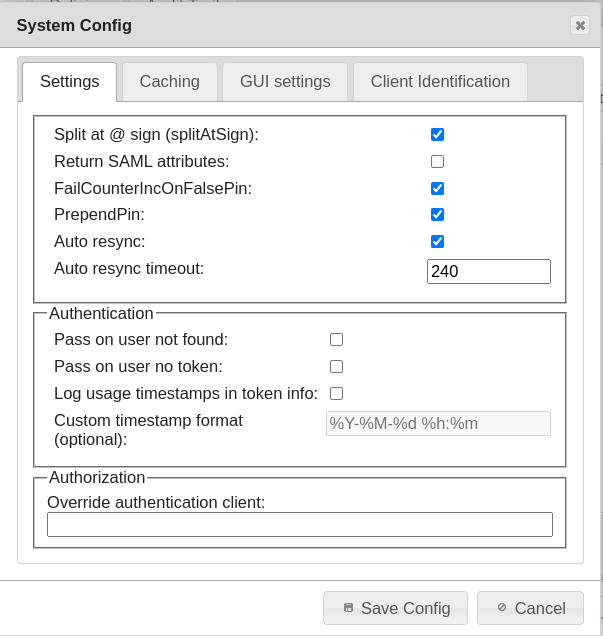Select the Client Identification tab

coord(440,82)
